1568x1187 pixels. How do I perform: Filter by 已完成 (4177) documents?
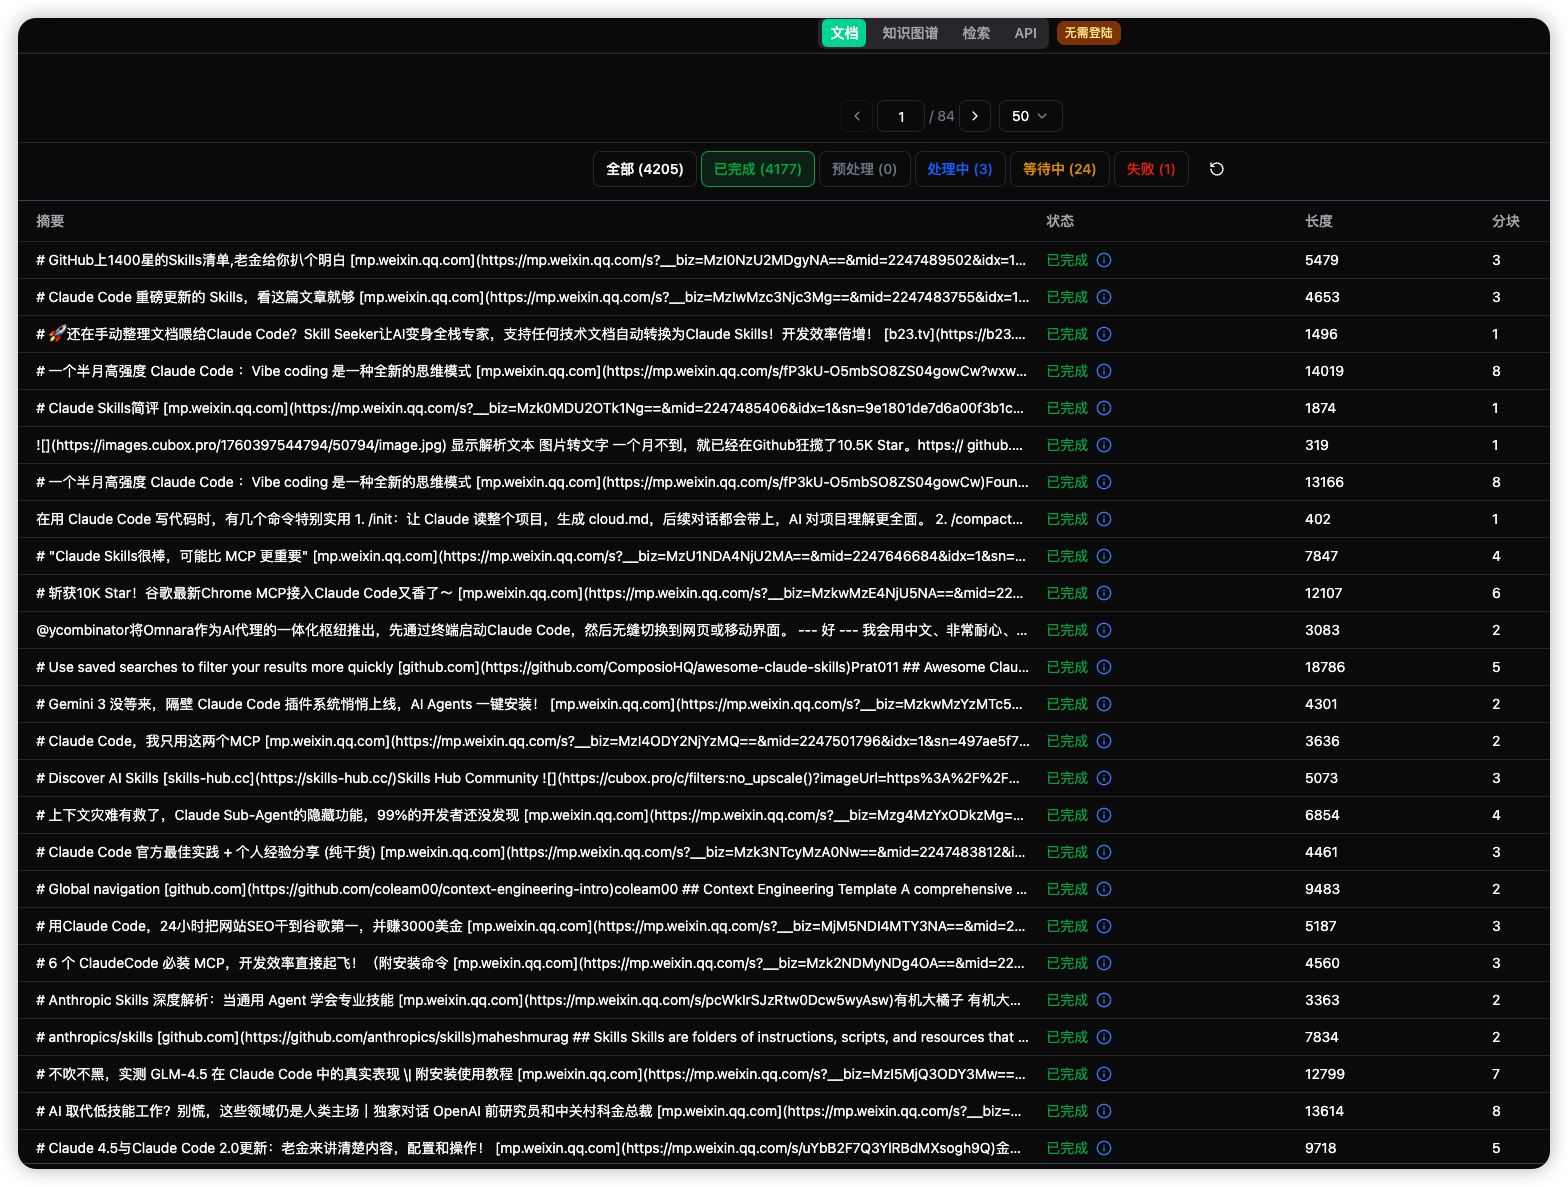758,169
